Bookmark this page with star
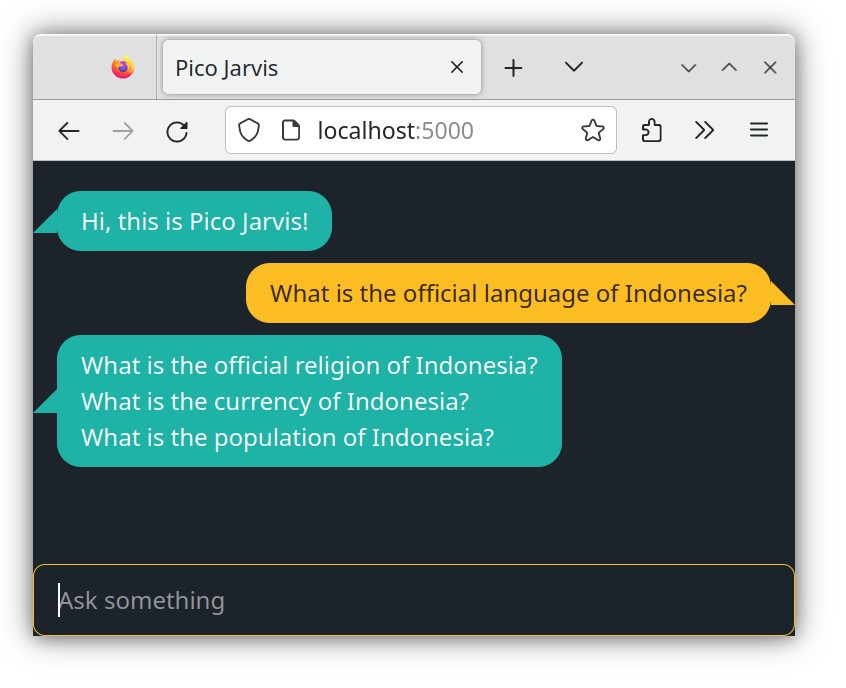The image size is (846, 688). (x=592, y=130)
